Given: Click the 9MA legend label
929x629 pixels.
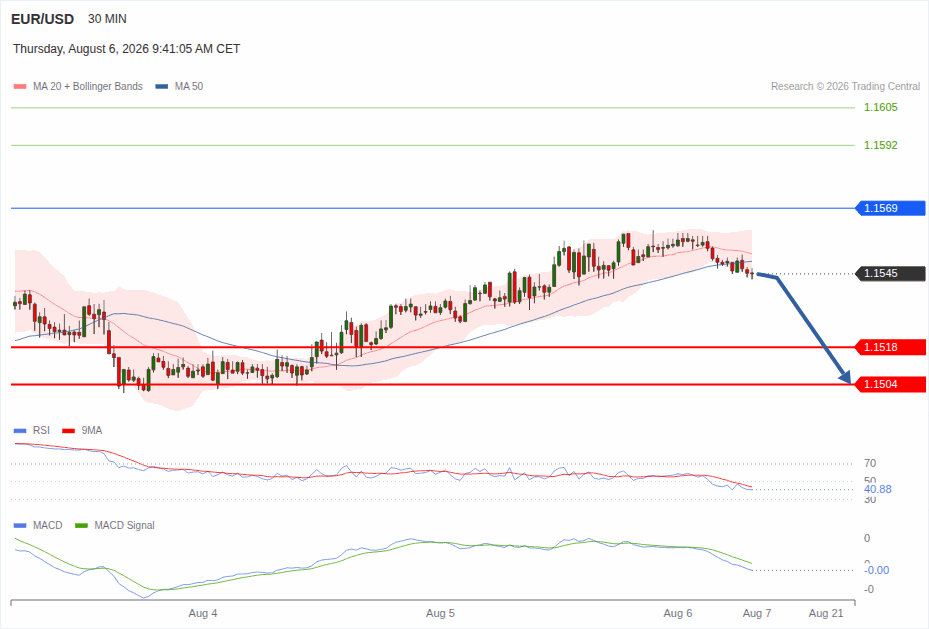Looking at the screenshot, I should coord(92,431).
